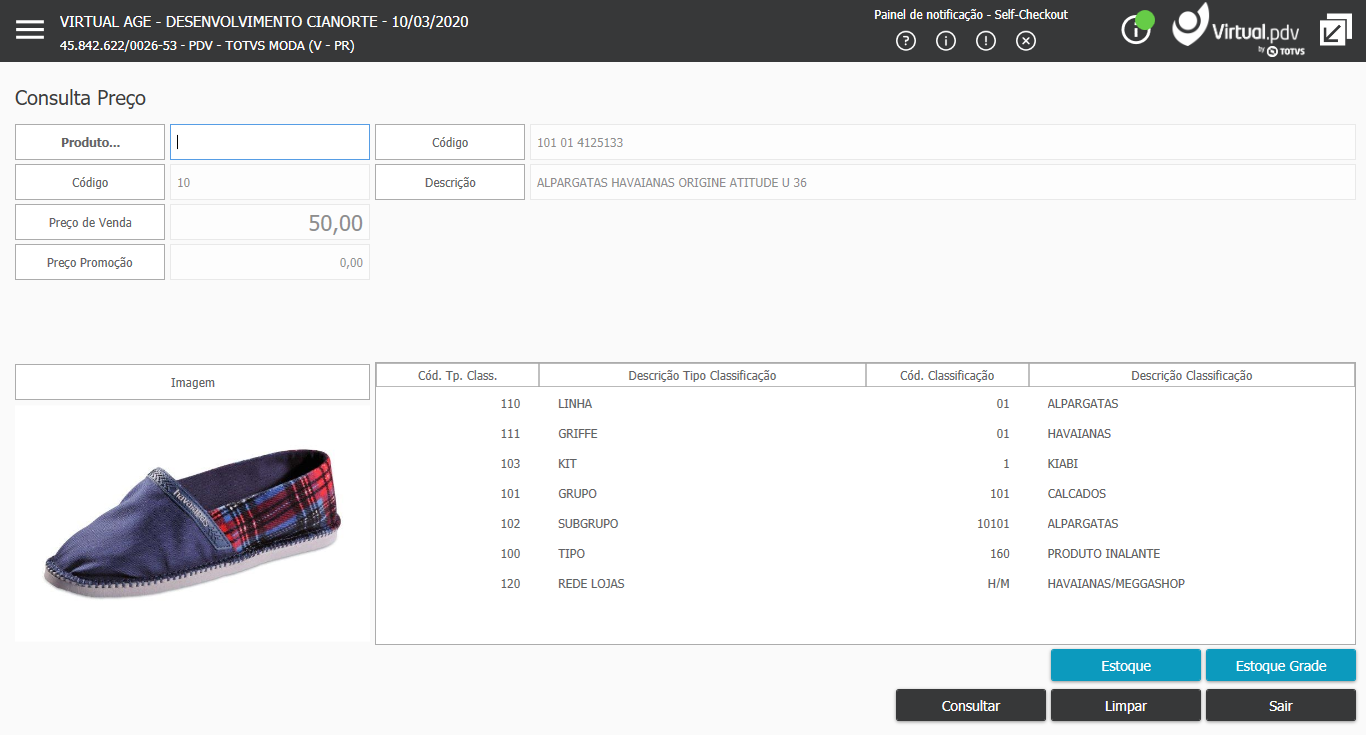The image size is (1366, 735).
Task: Click the Preço Promoção value field
Action: click(270, 262)
